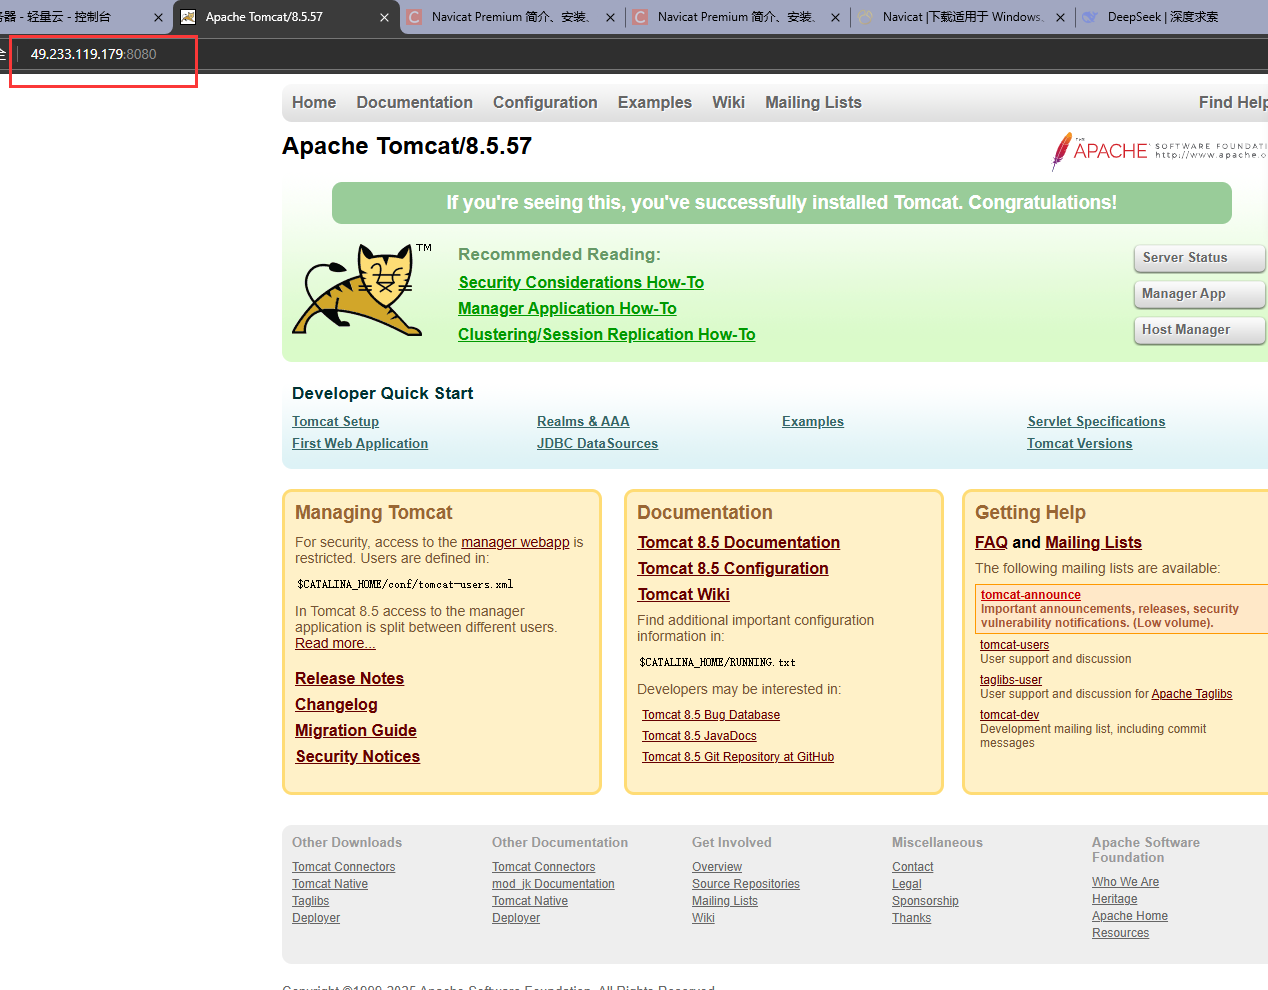Open the Realms & AAA link
Screen dimensions: 1268x990
point(583,422)
